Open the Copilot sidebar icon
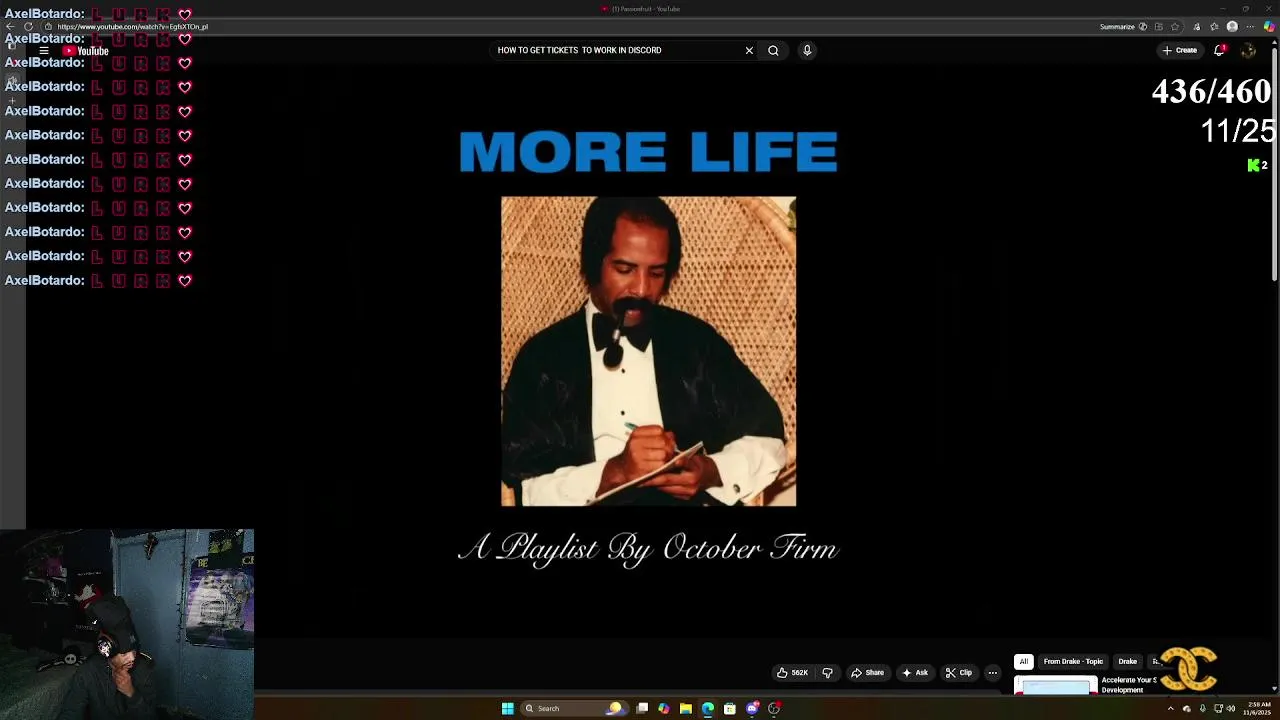 1269,27
